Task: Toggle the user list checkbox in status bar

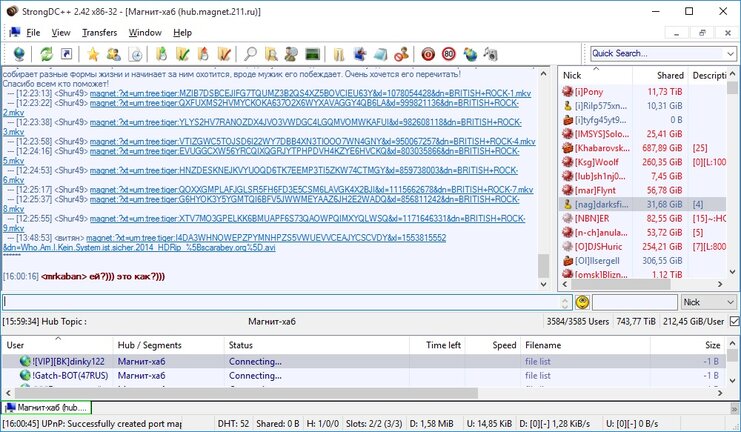Action: tap(734, 321)
